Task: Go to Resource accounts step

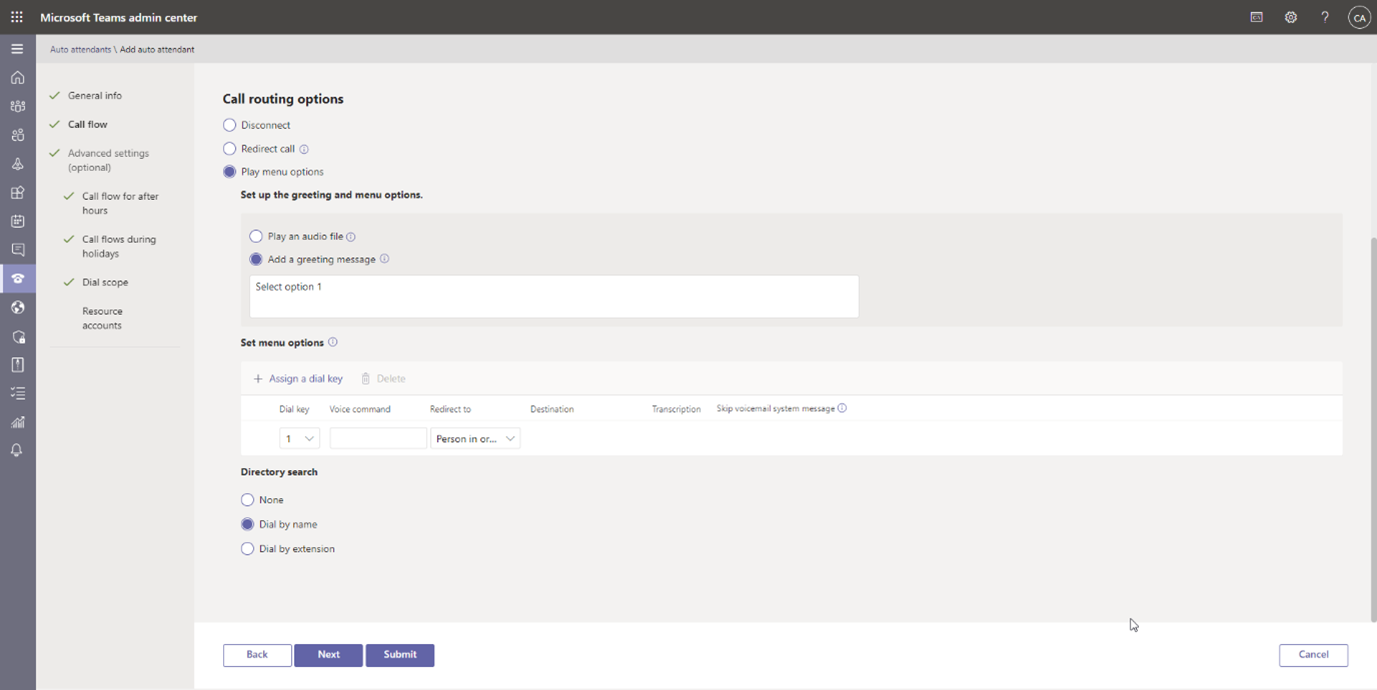Action: point(102,318)
